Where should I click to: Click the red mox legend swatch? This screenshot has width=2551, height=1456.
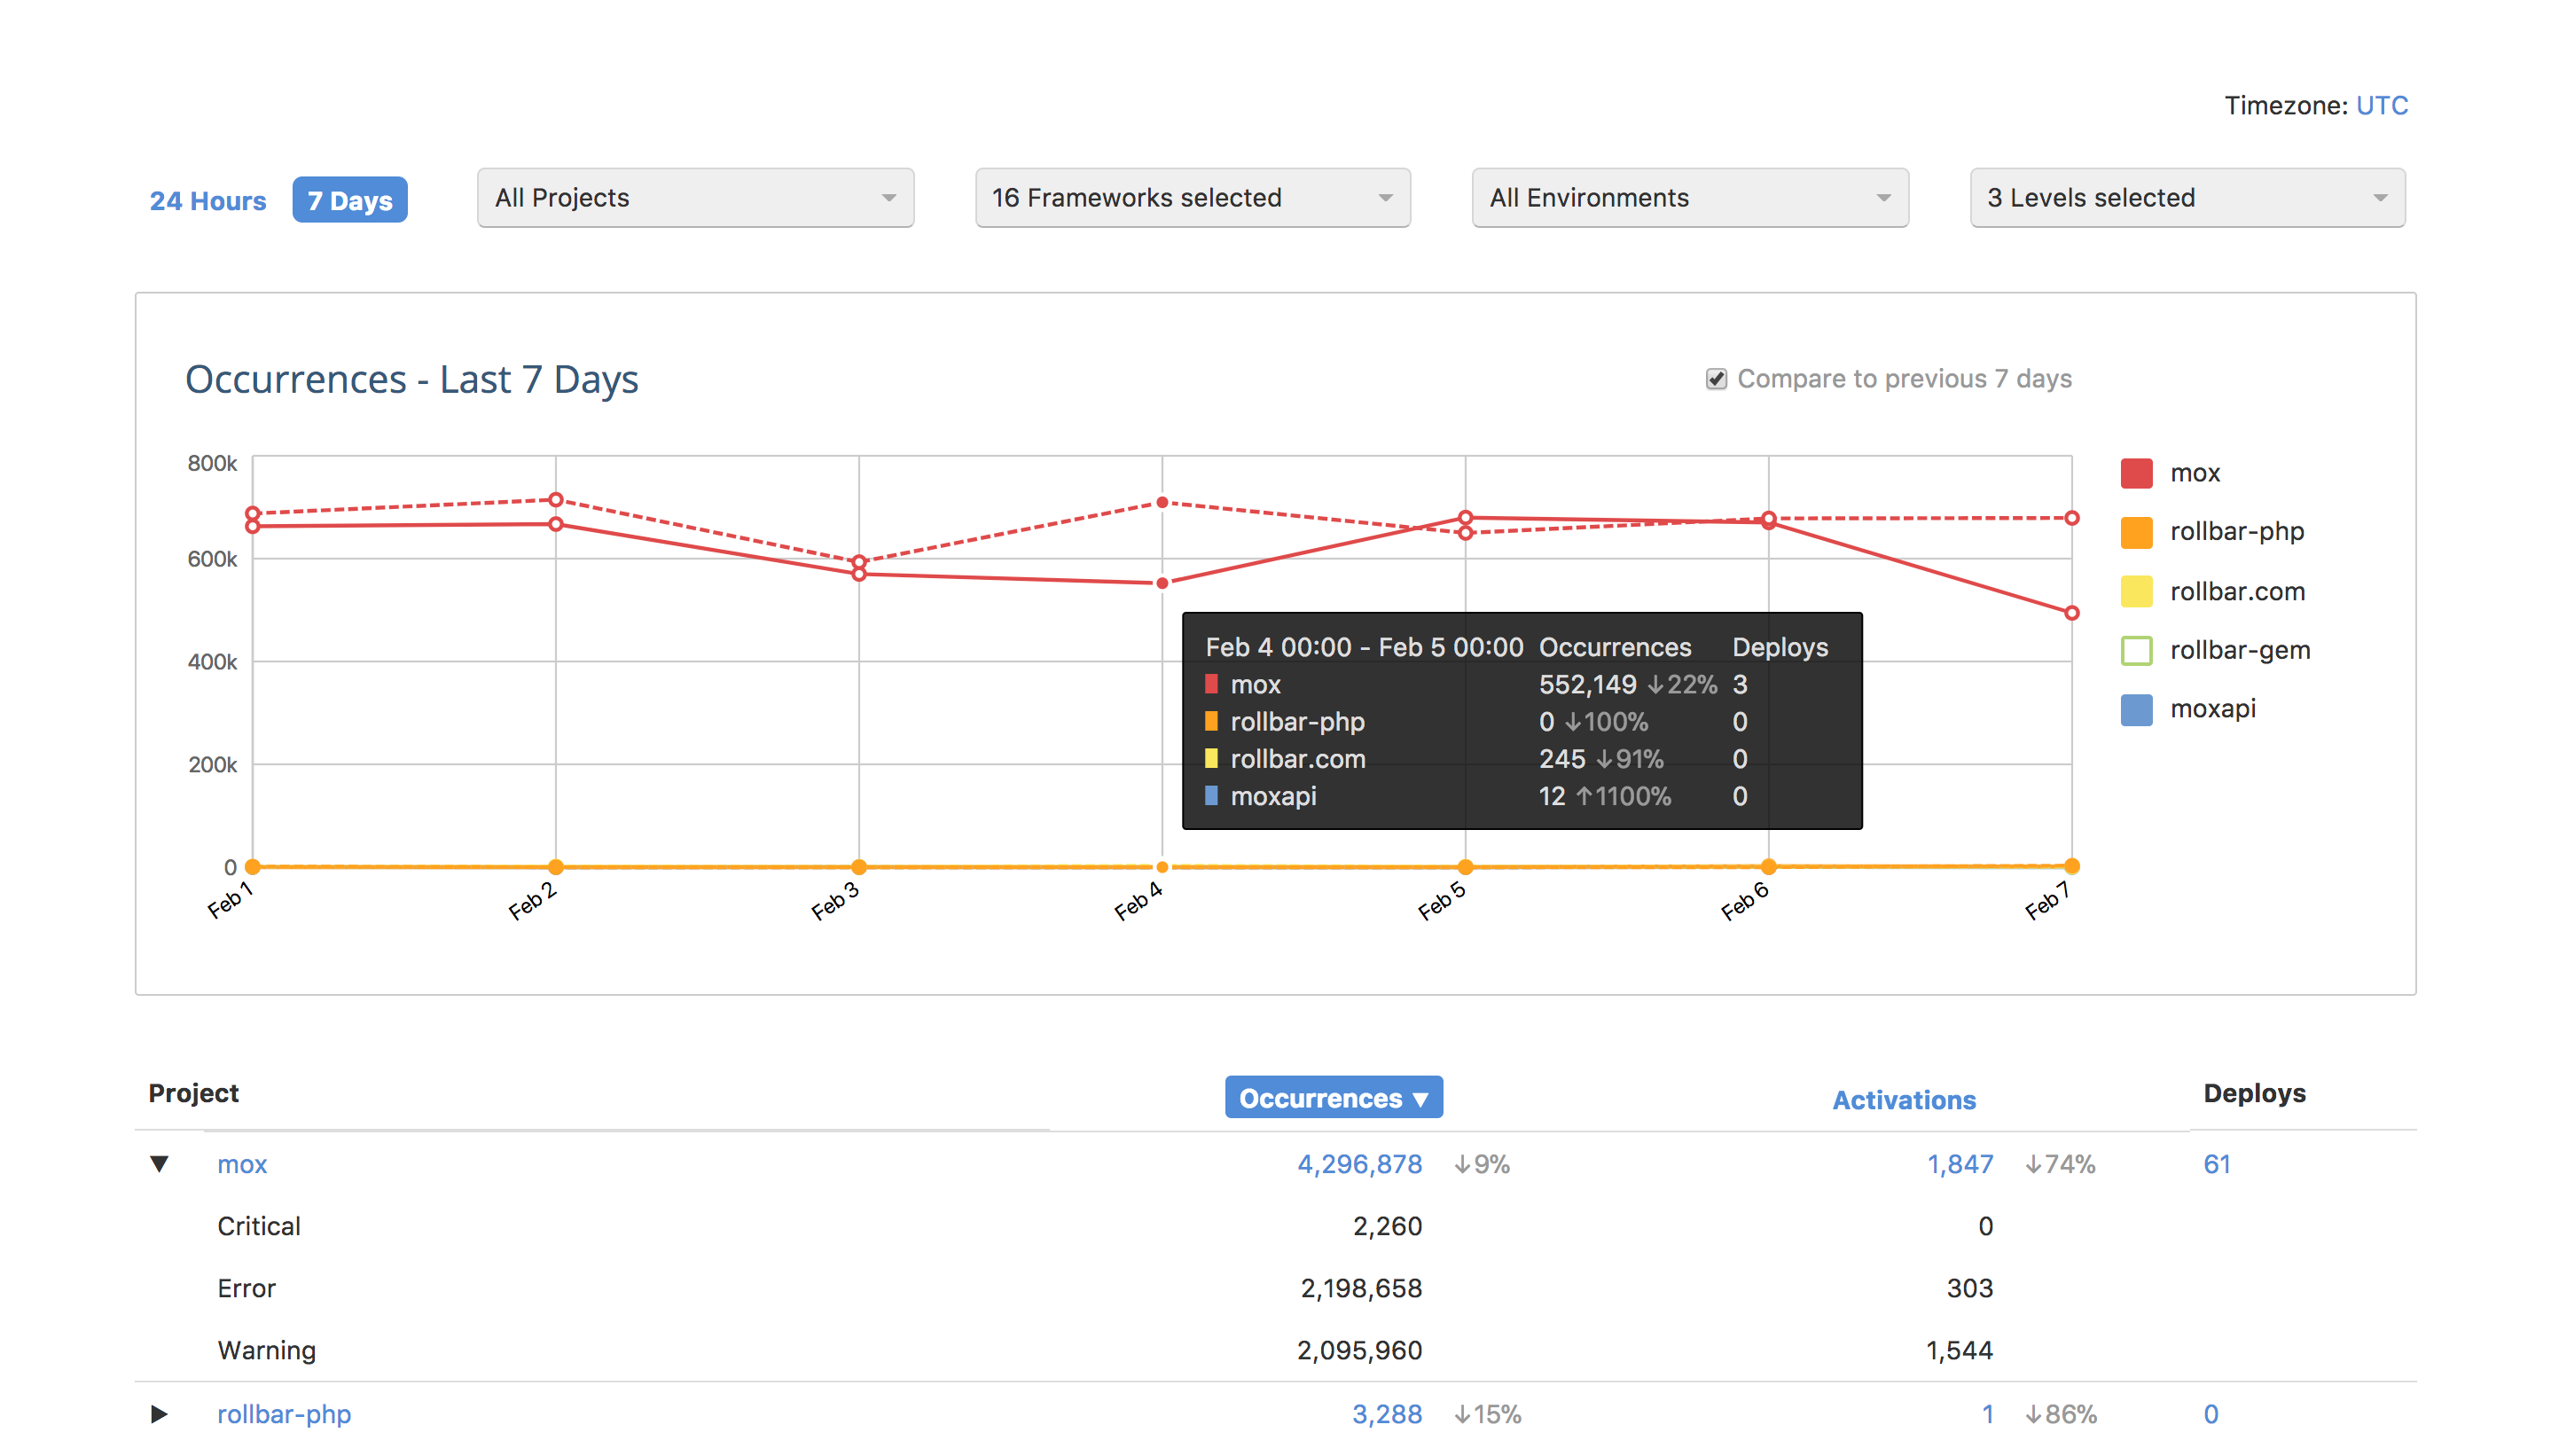coord(2135,473)
